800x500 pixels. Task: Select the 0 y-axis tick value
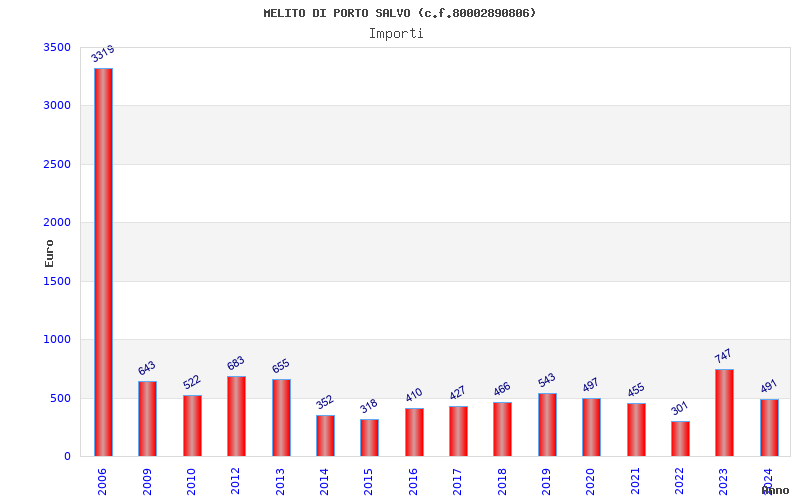pyautogui.click(x=67, y=457)
